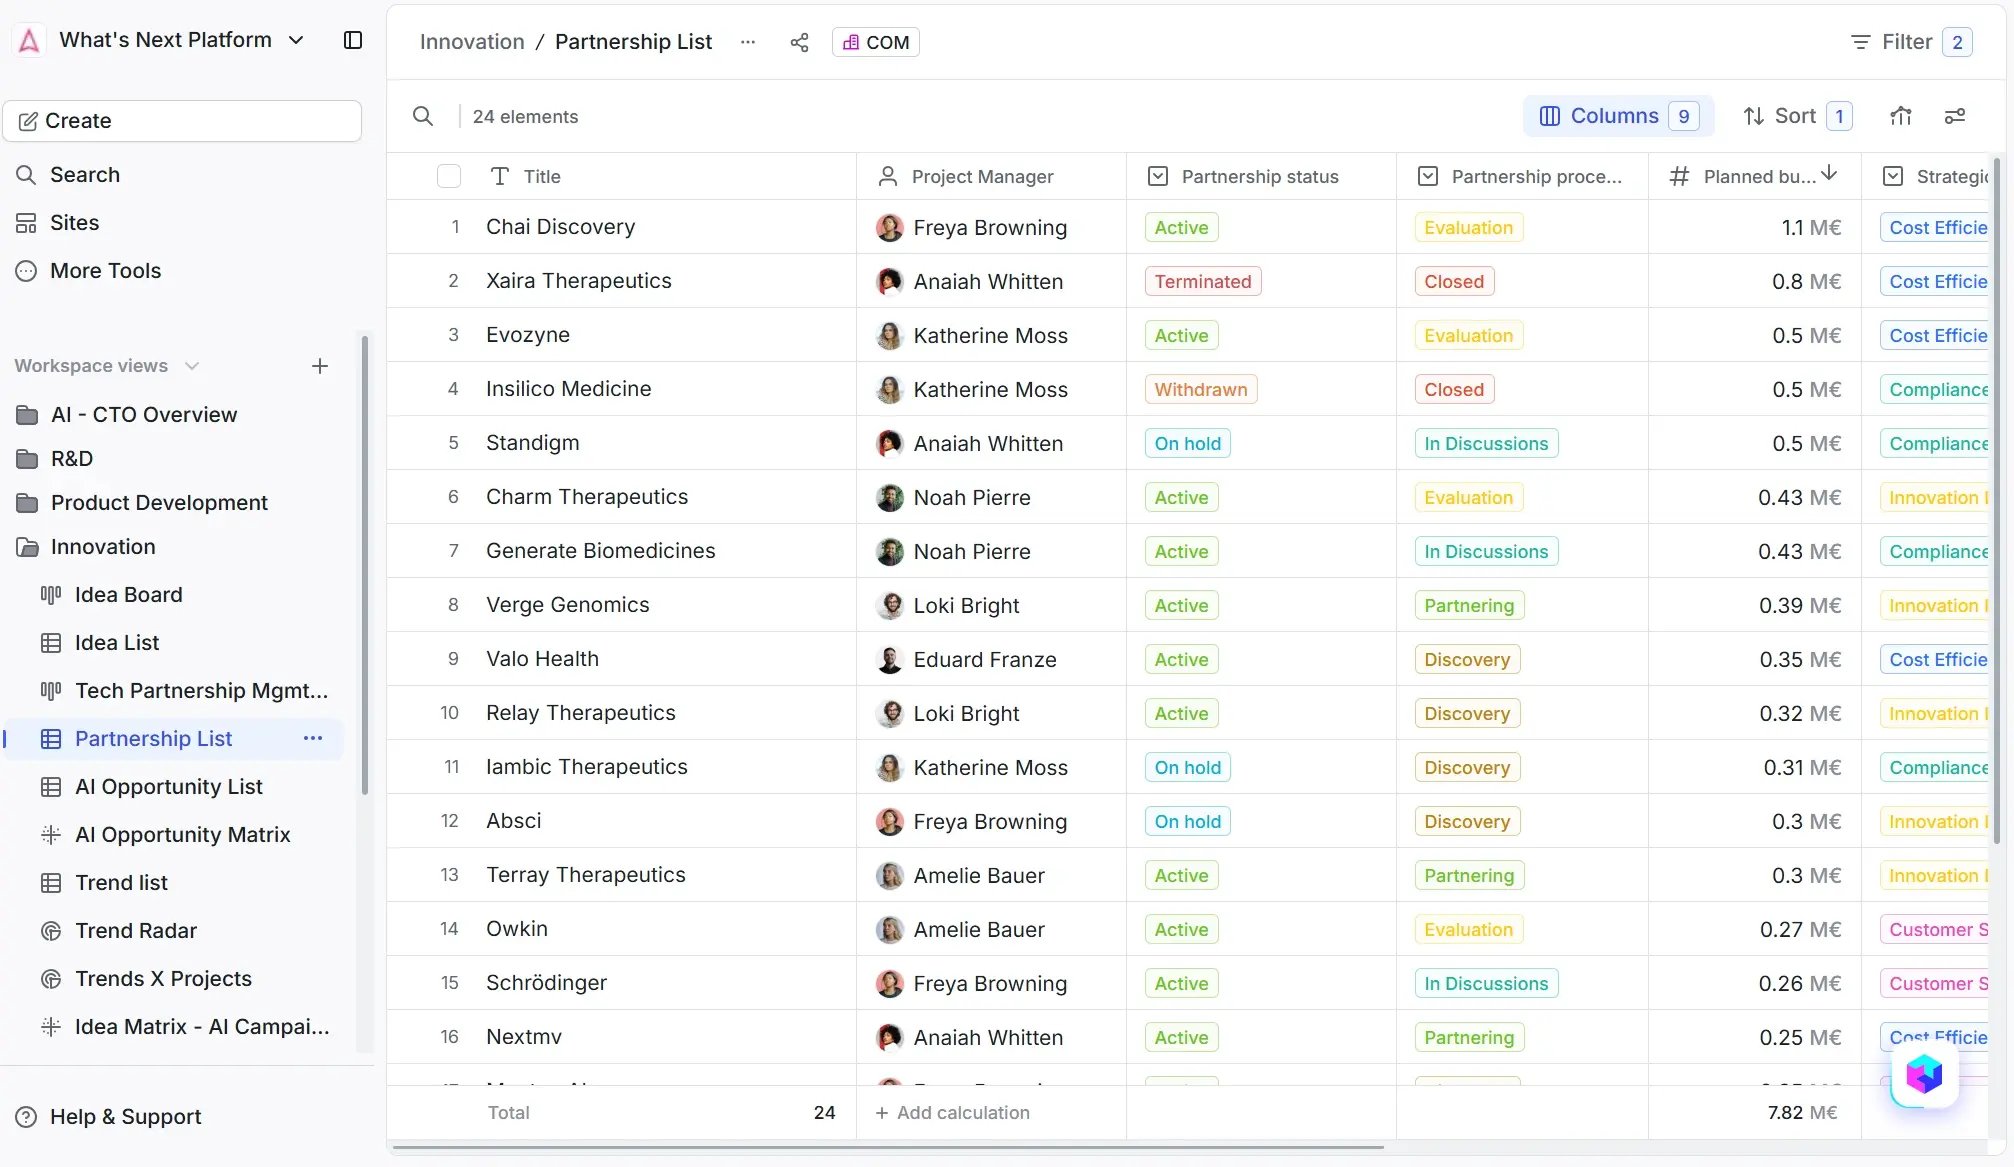Select the checkbox in the table header row
This screenshot has width=2014, height=1167.
449,175
